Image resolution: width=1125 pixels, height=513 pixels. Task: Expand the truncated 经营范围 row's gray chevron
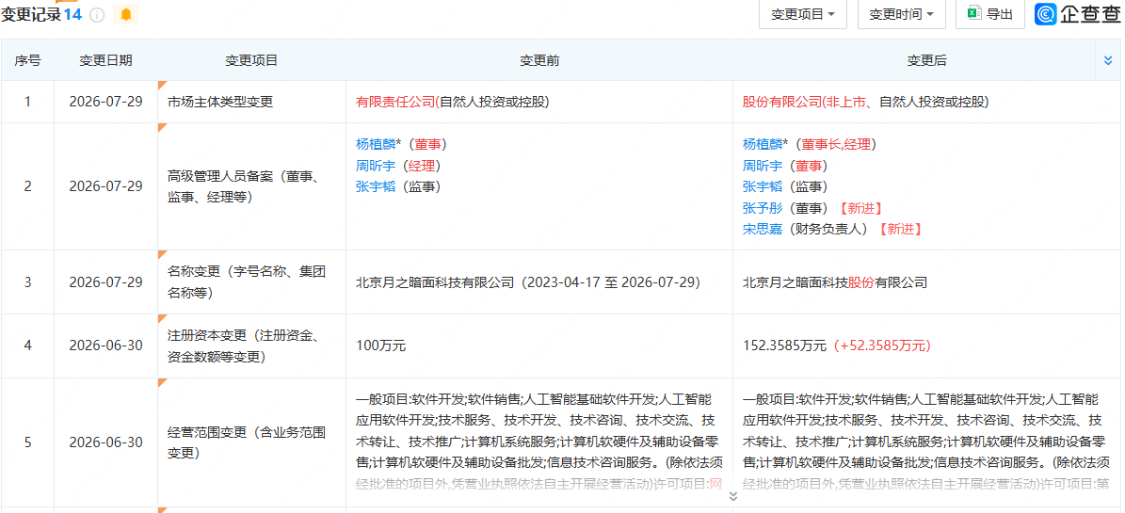733,496
